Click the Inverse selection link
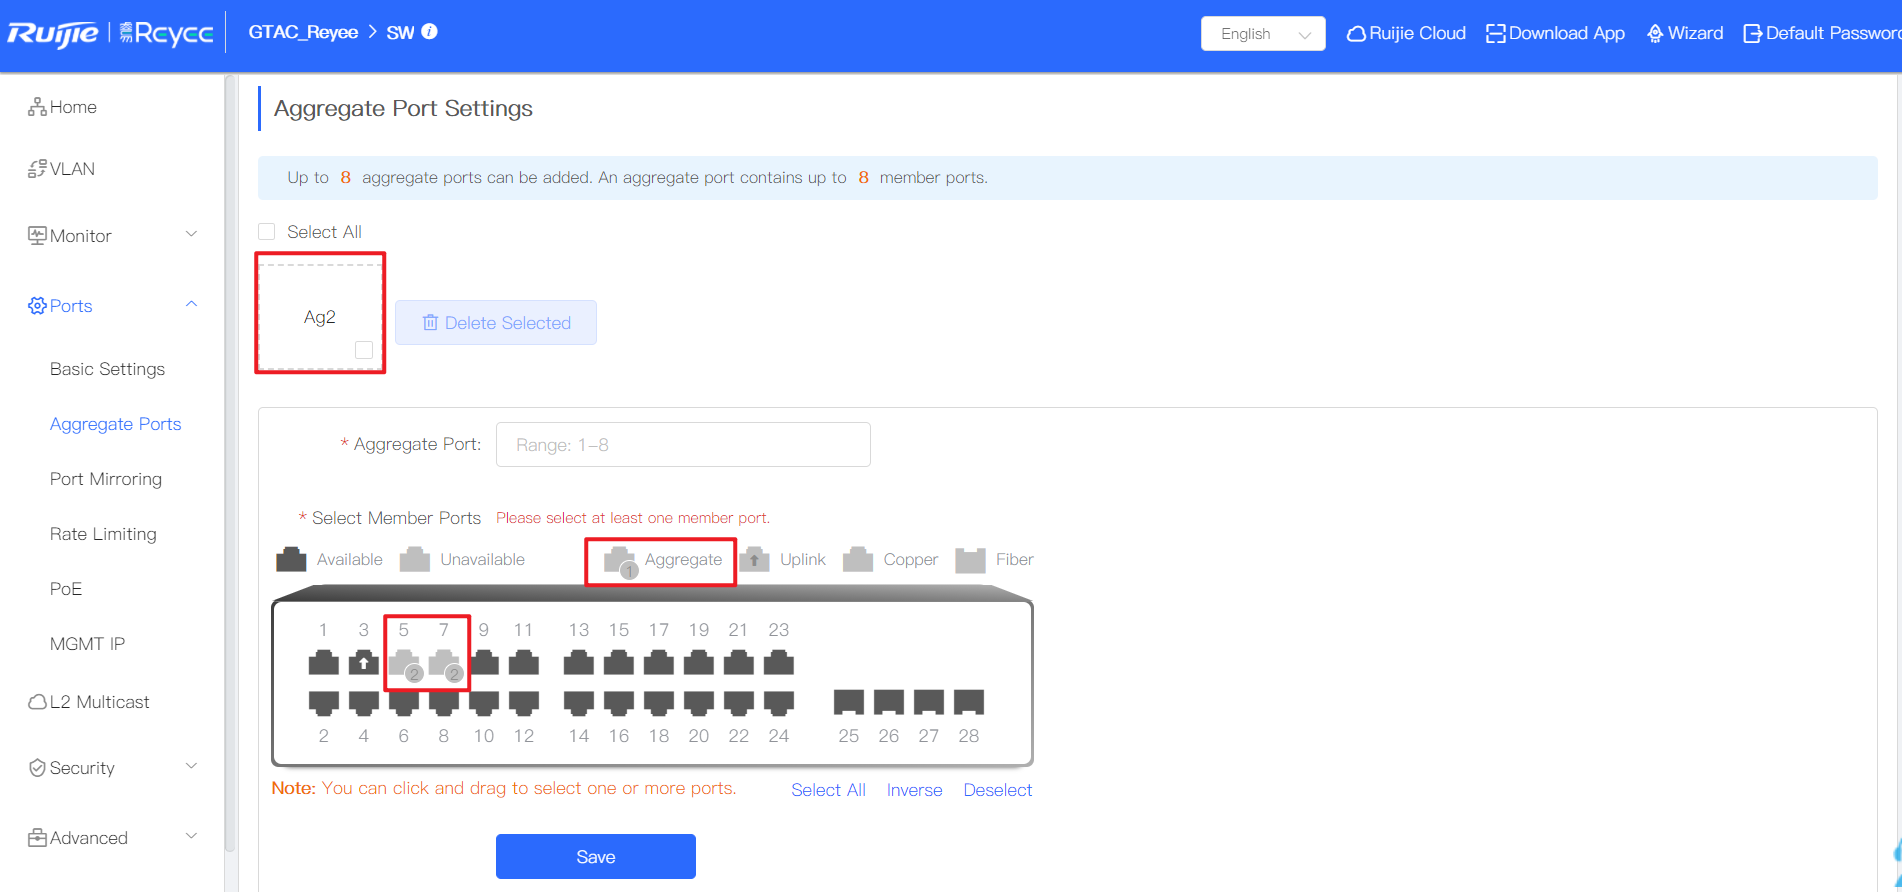The image size is (1902, 892). coord(914,790)
